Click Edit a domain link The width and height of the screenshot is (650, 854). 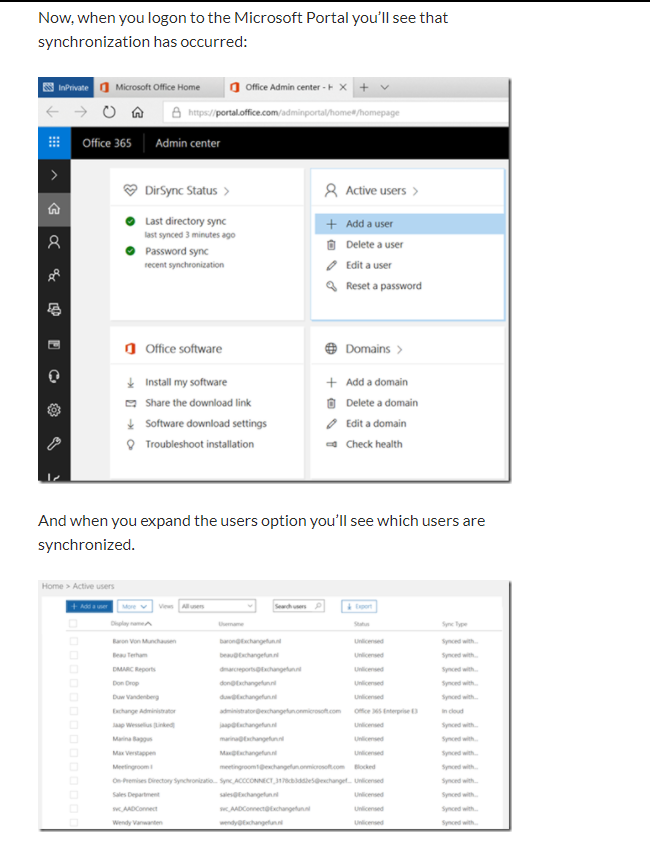[x=376, y=424]
